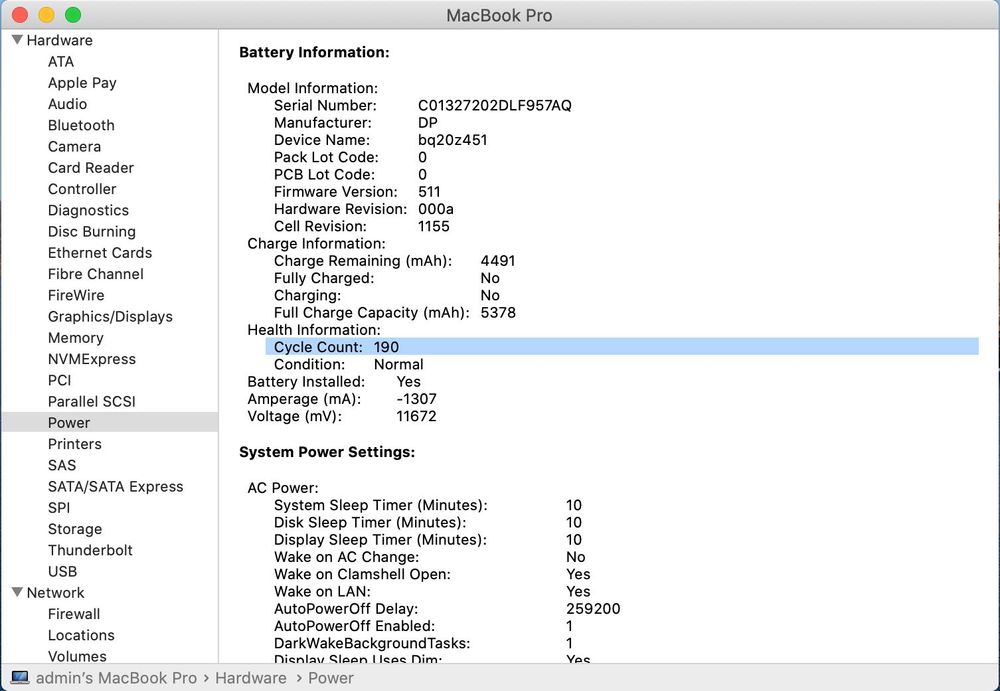
Task: Click admin's MacBook Pro in path bar
Action: click(116, 678)
